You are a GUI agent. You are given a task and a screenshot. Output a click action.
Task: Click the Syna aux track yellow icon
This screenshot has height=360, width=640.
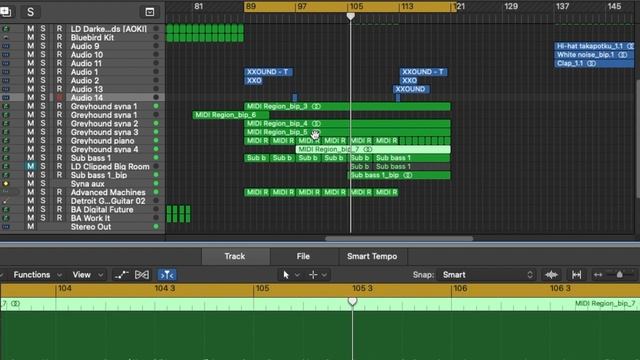(6, 184)
